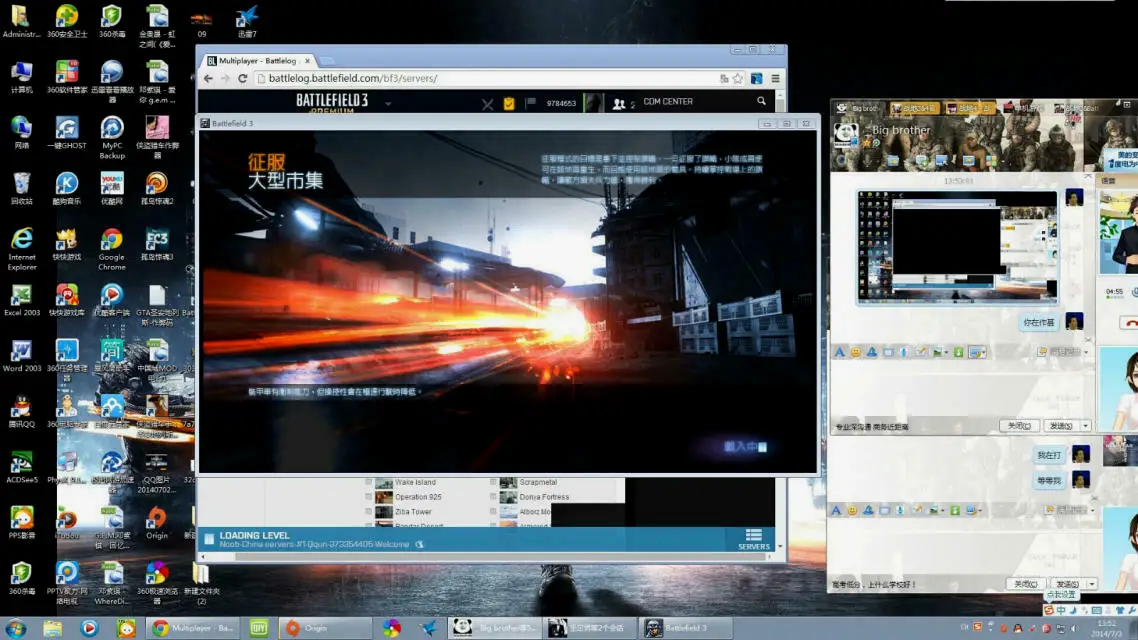Expand send options arrow upper chat
The height and width of the screenshot is (640, 1138).
[x=1086, y=426]
